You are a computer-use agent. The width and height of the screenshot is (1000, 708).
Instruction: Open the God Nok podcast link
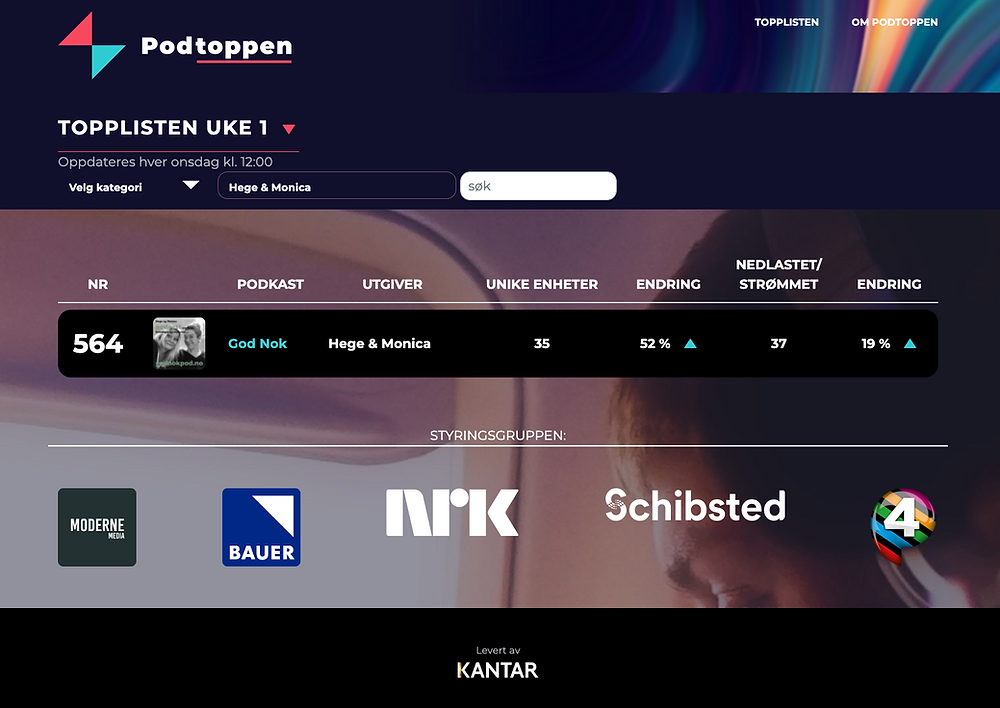tap(258, 343)
